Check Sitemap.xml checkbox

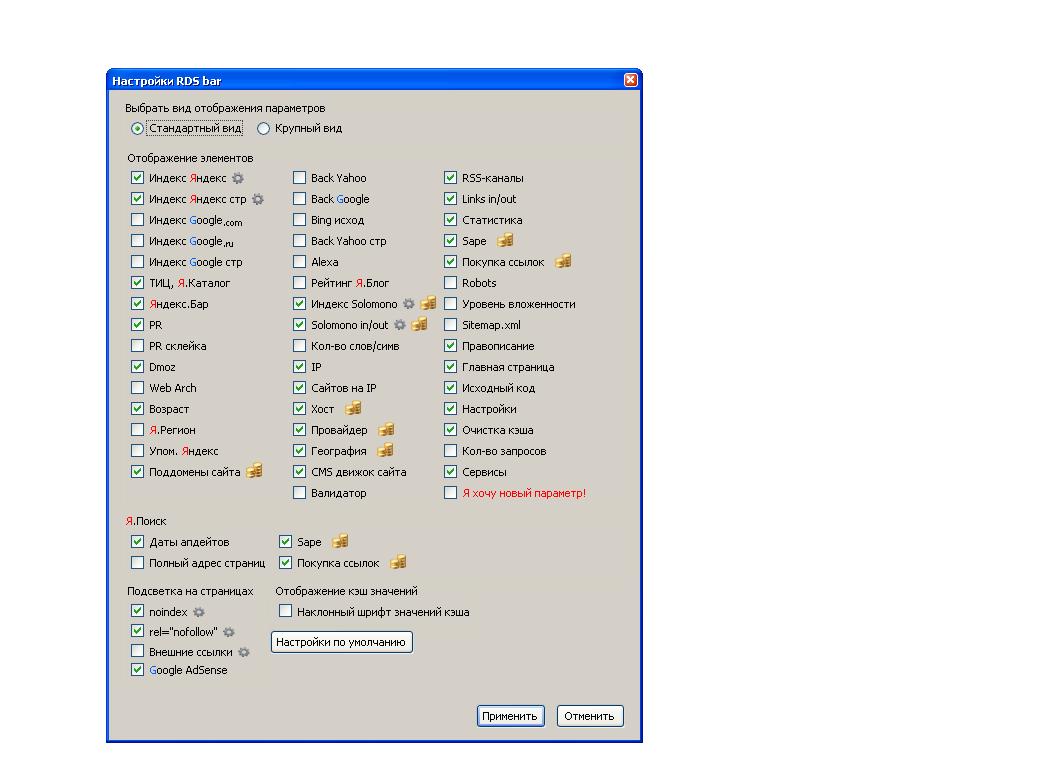pos(450,325)
